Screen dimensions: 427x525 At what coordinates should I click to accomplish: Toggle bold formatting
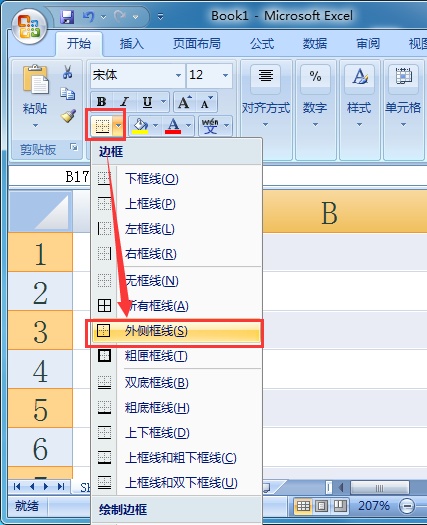point(101,101)
